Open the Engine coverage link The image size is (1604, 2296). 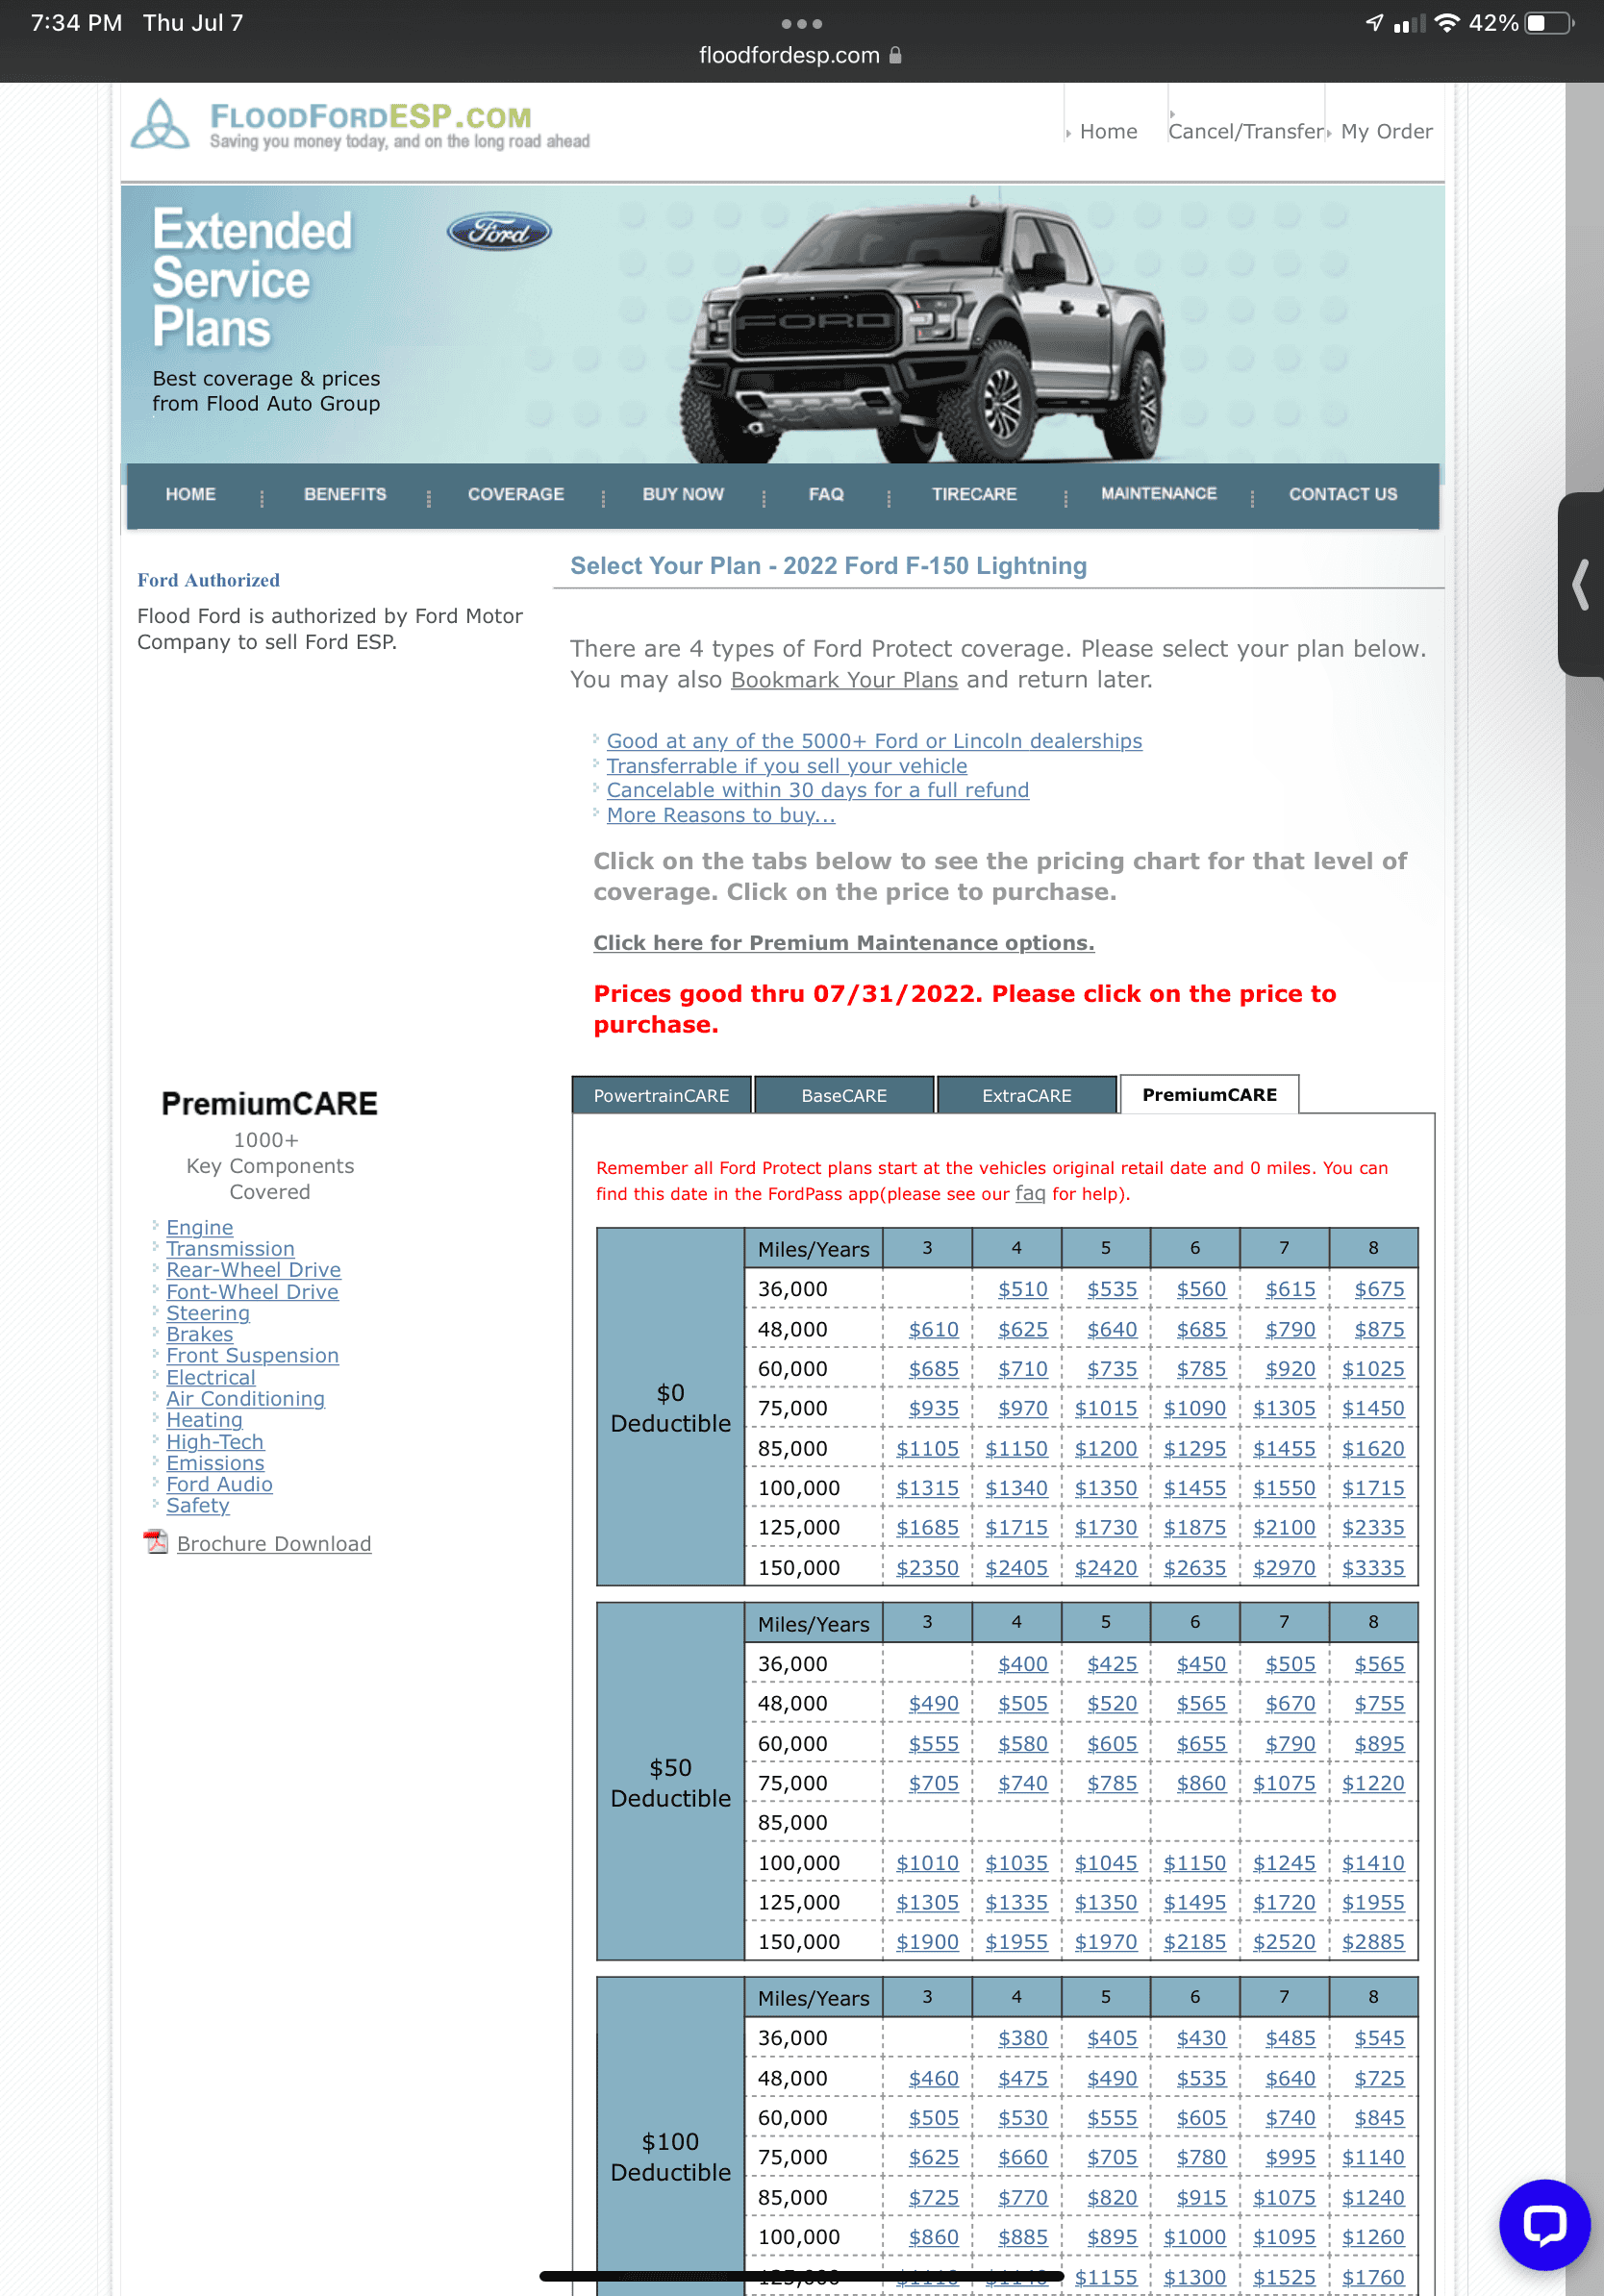pos(200,1227)
